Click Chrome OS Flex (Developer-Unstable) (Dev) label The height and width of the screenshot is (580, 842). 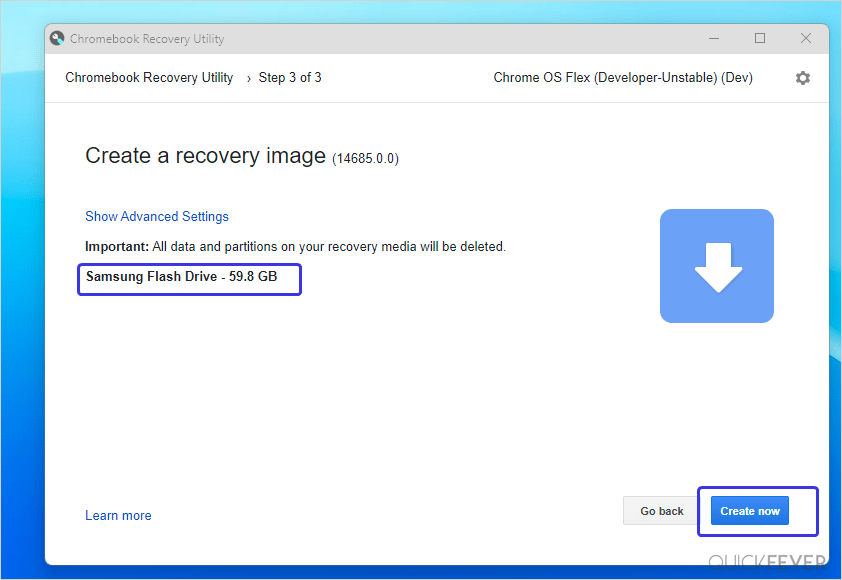coord(623,78)
